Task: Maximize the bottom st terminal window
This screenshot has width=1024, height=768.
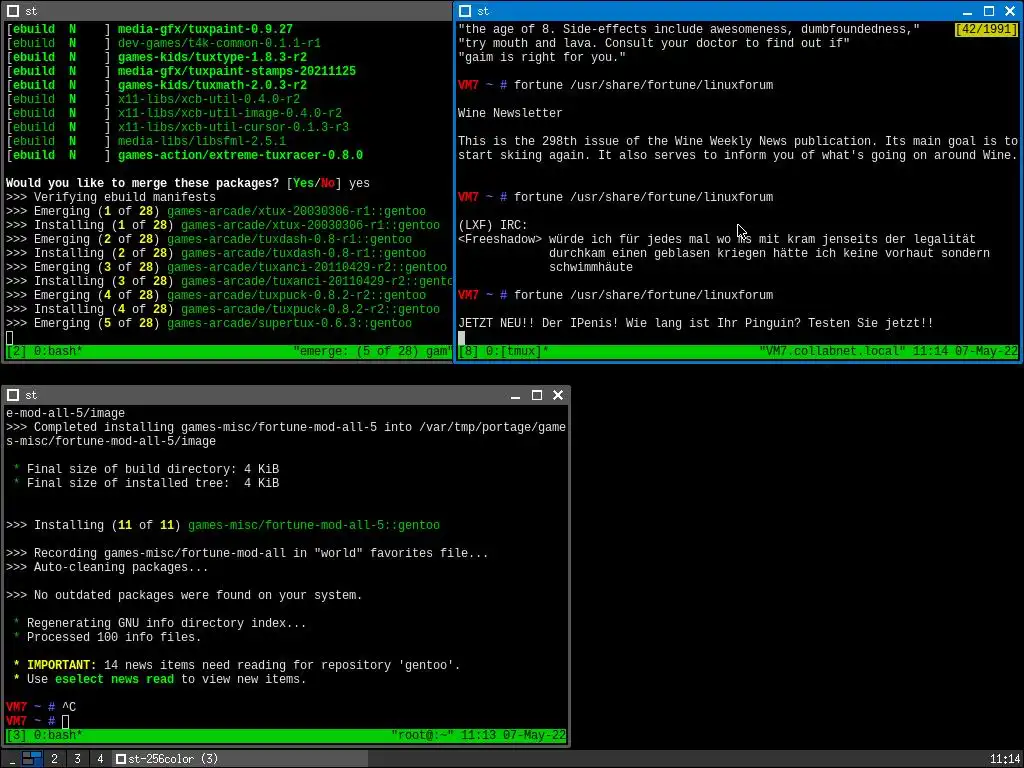Action: tap(537, 395)
